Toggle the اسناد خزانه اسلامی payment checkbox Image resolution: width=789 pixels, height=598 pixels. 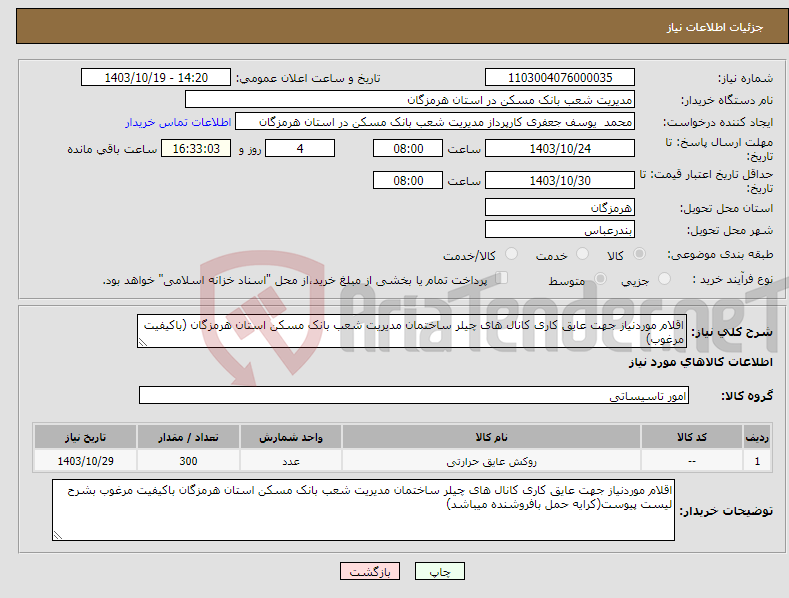[501, 278]
